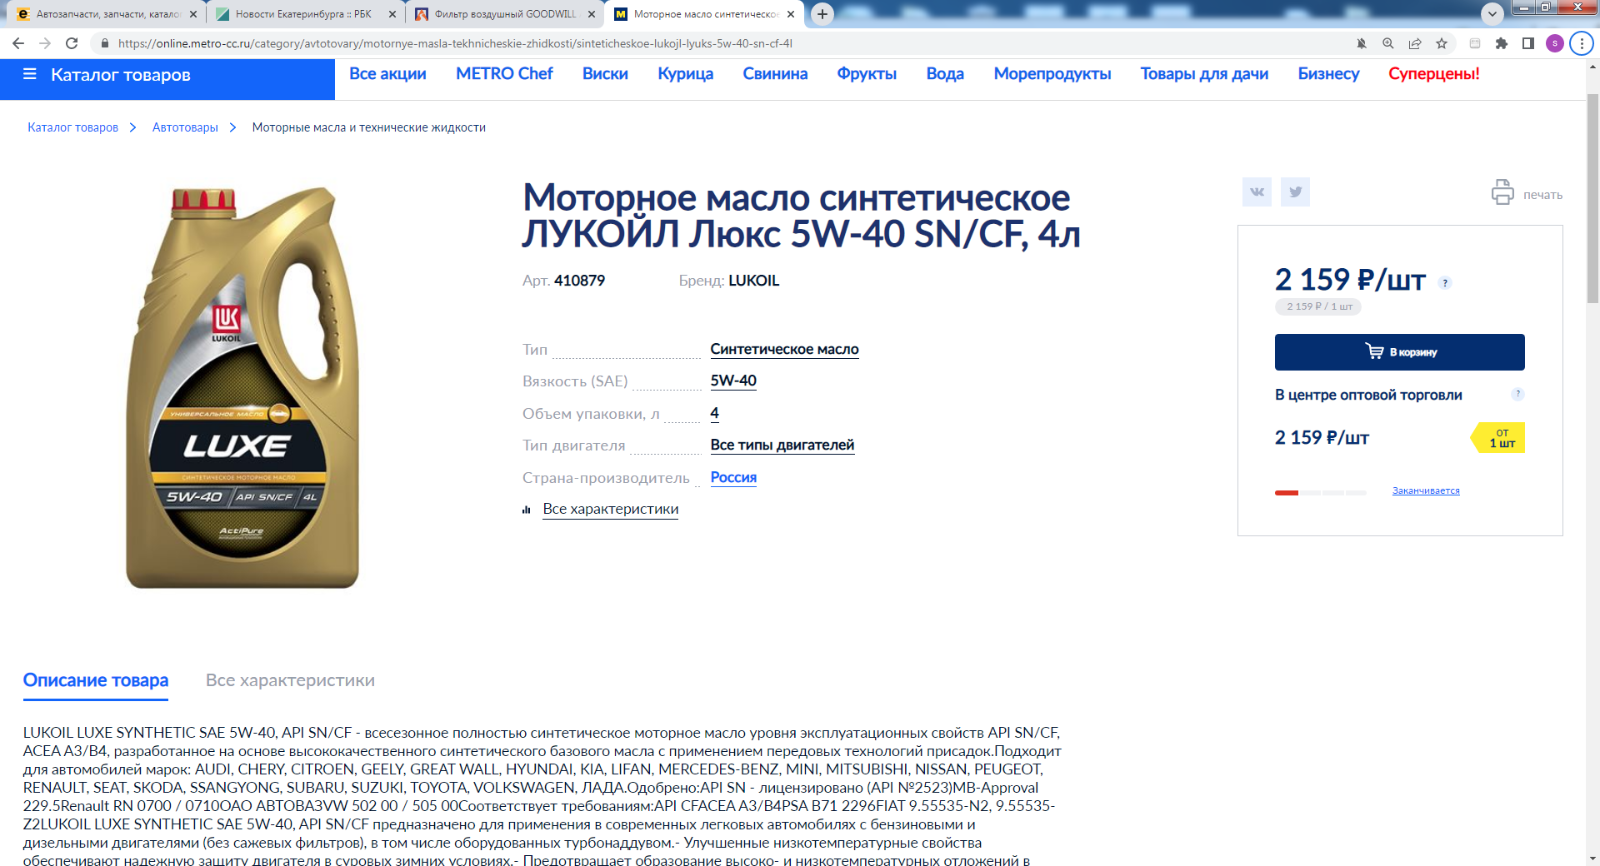This screenshot has height=866, width=1600.
Task: Open Фрукты category
Action: (x=867, y=74)
